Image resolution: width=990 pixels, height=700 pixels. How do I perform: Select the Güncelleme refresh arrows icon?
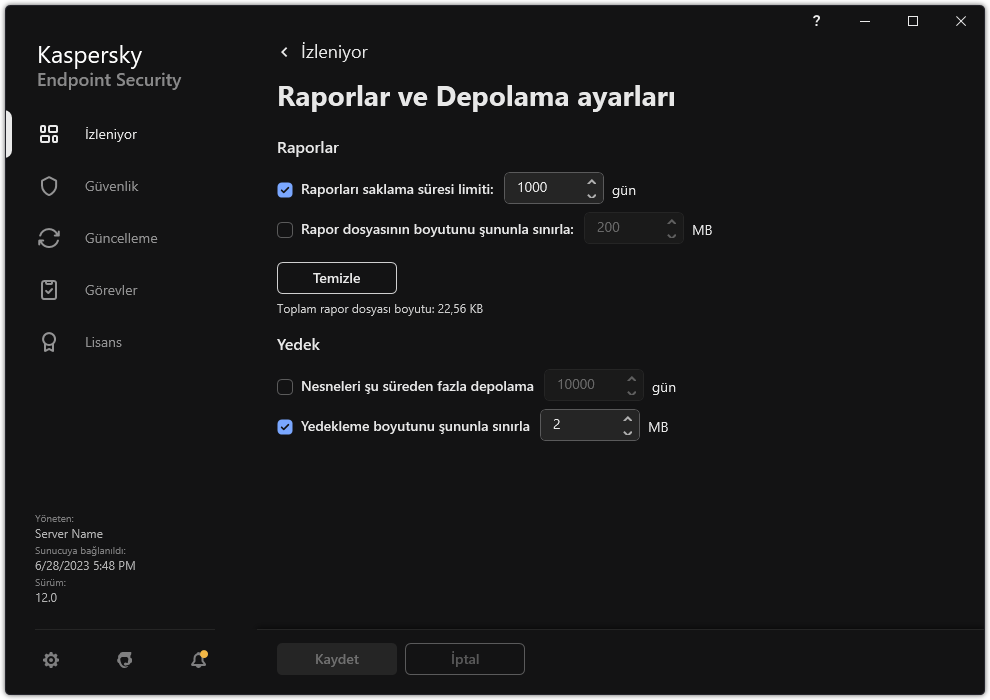pos(48,238)
